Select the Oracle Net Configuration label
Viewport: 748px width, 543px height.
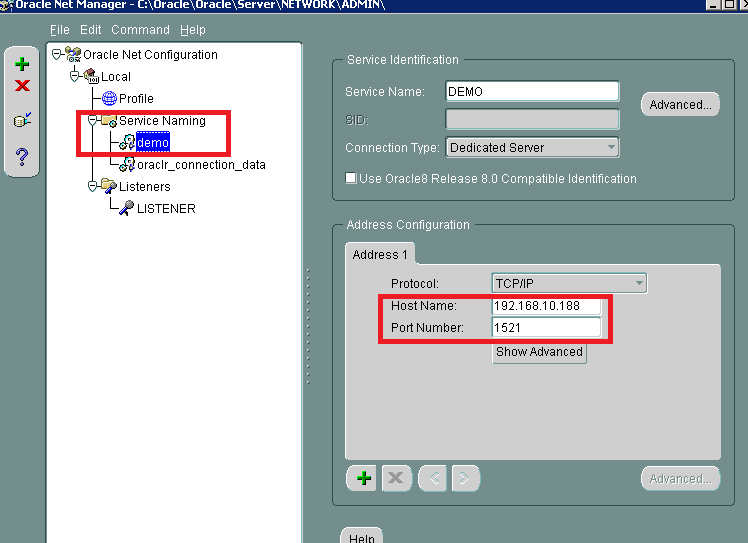click(x=150, y=55)
